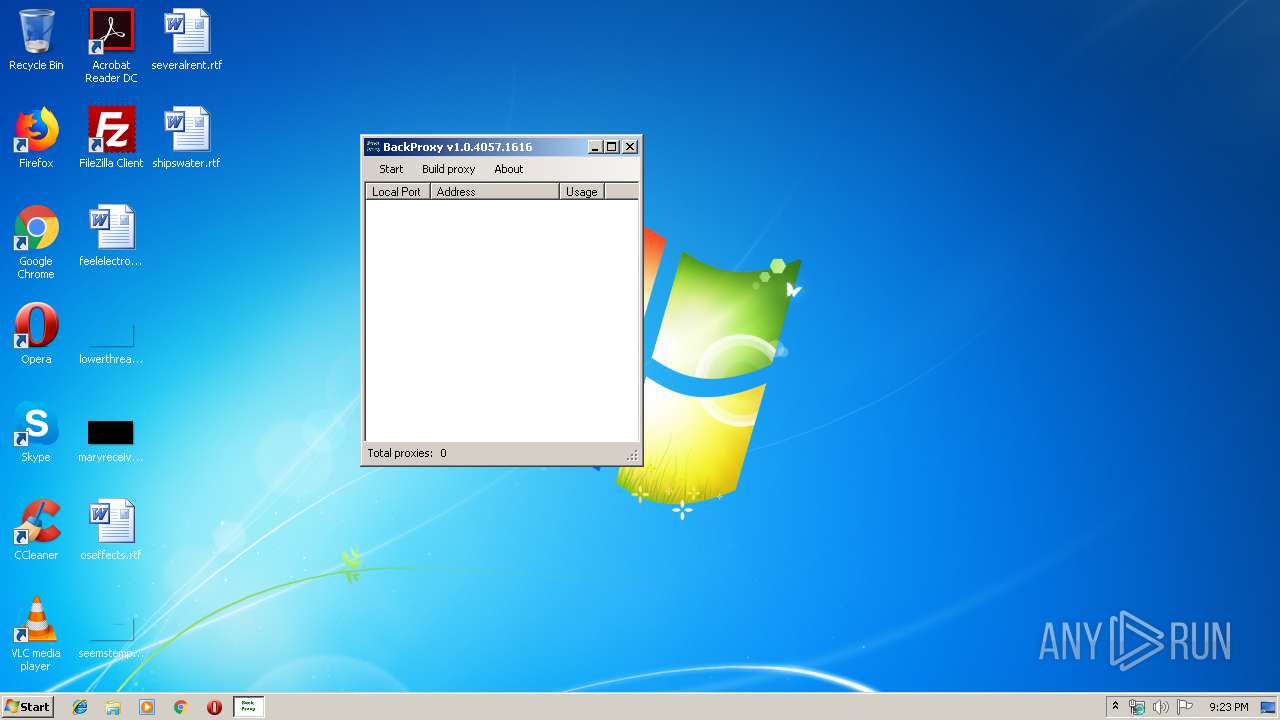1280x720 pixels.
Task: Click the BackProxy resize grip corner
Action: 632,456
